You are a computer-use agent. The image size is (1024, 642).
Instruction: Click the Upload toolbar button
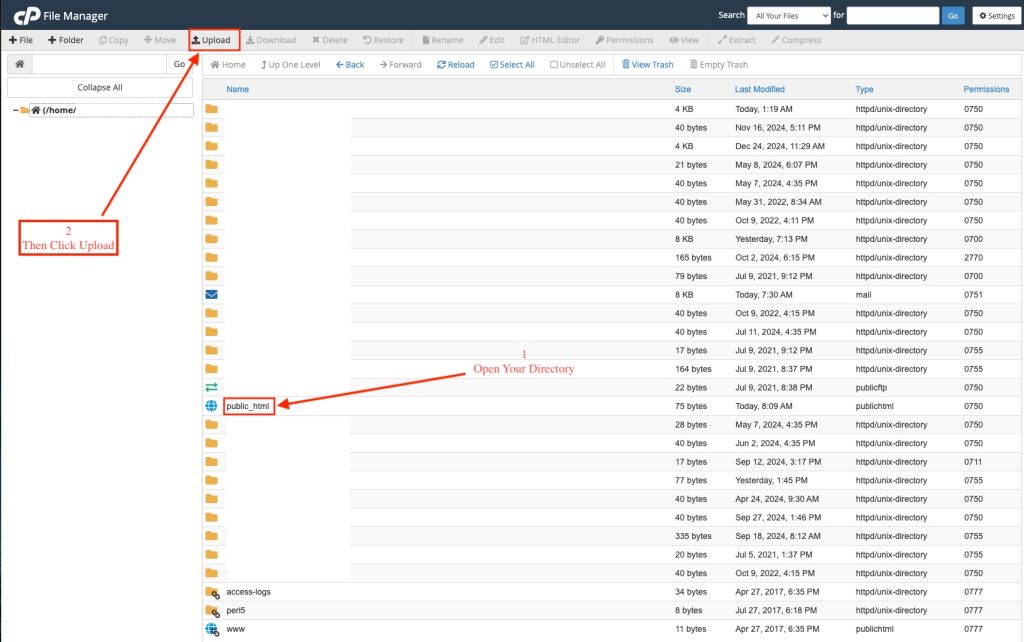click(x=211, y=40)
